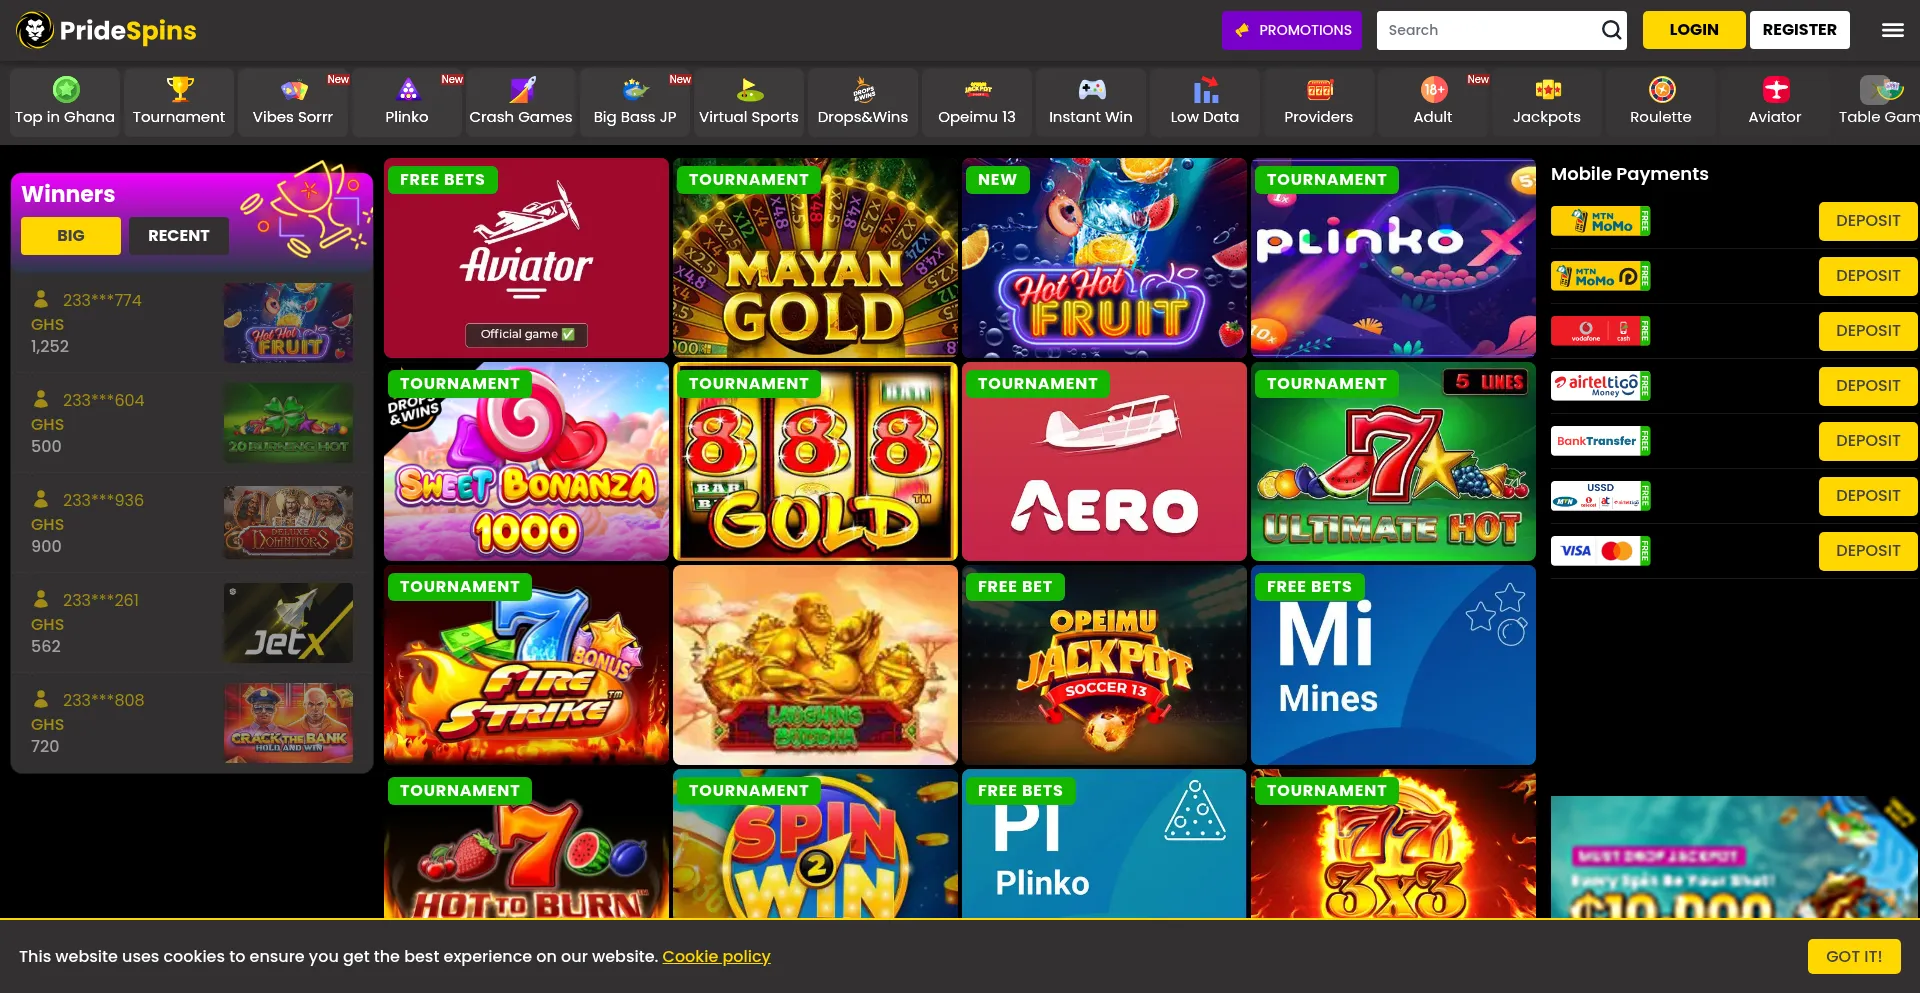Open the Cookie policy link
1920x993 pixels.
pos(716,956)
